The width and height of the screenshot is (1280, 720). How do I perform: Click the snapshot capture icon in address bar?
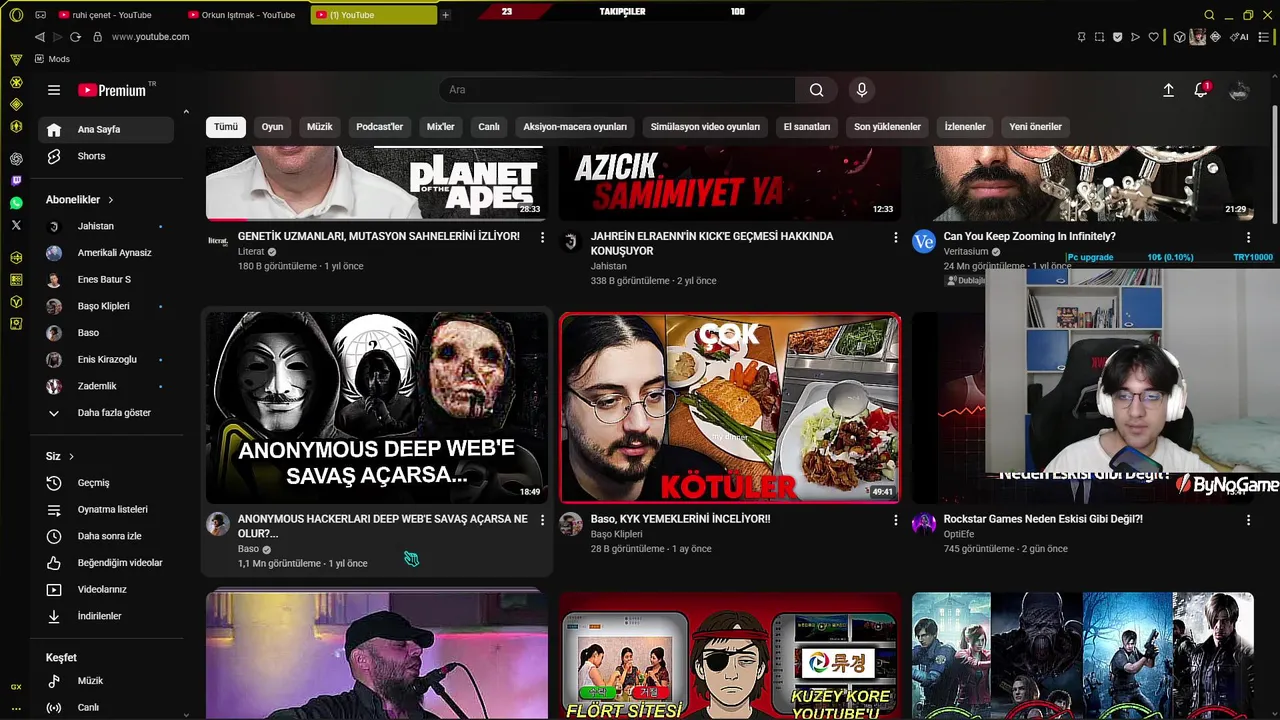point(1100,37)
